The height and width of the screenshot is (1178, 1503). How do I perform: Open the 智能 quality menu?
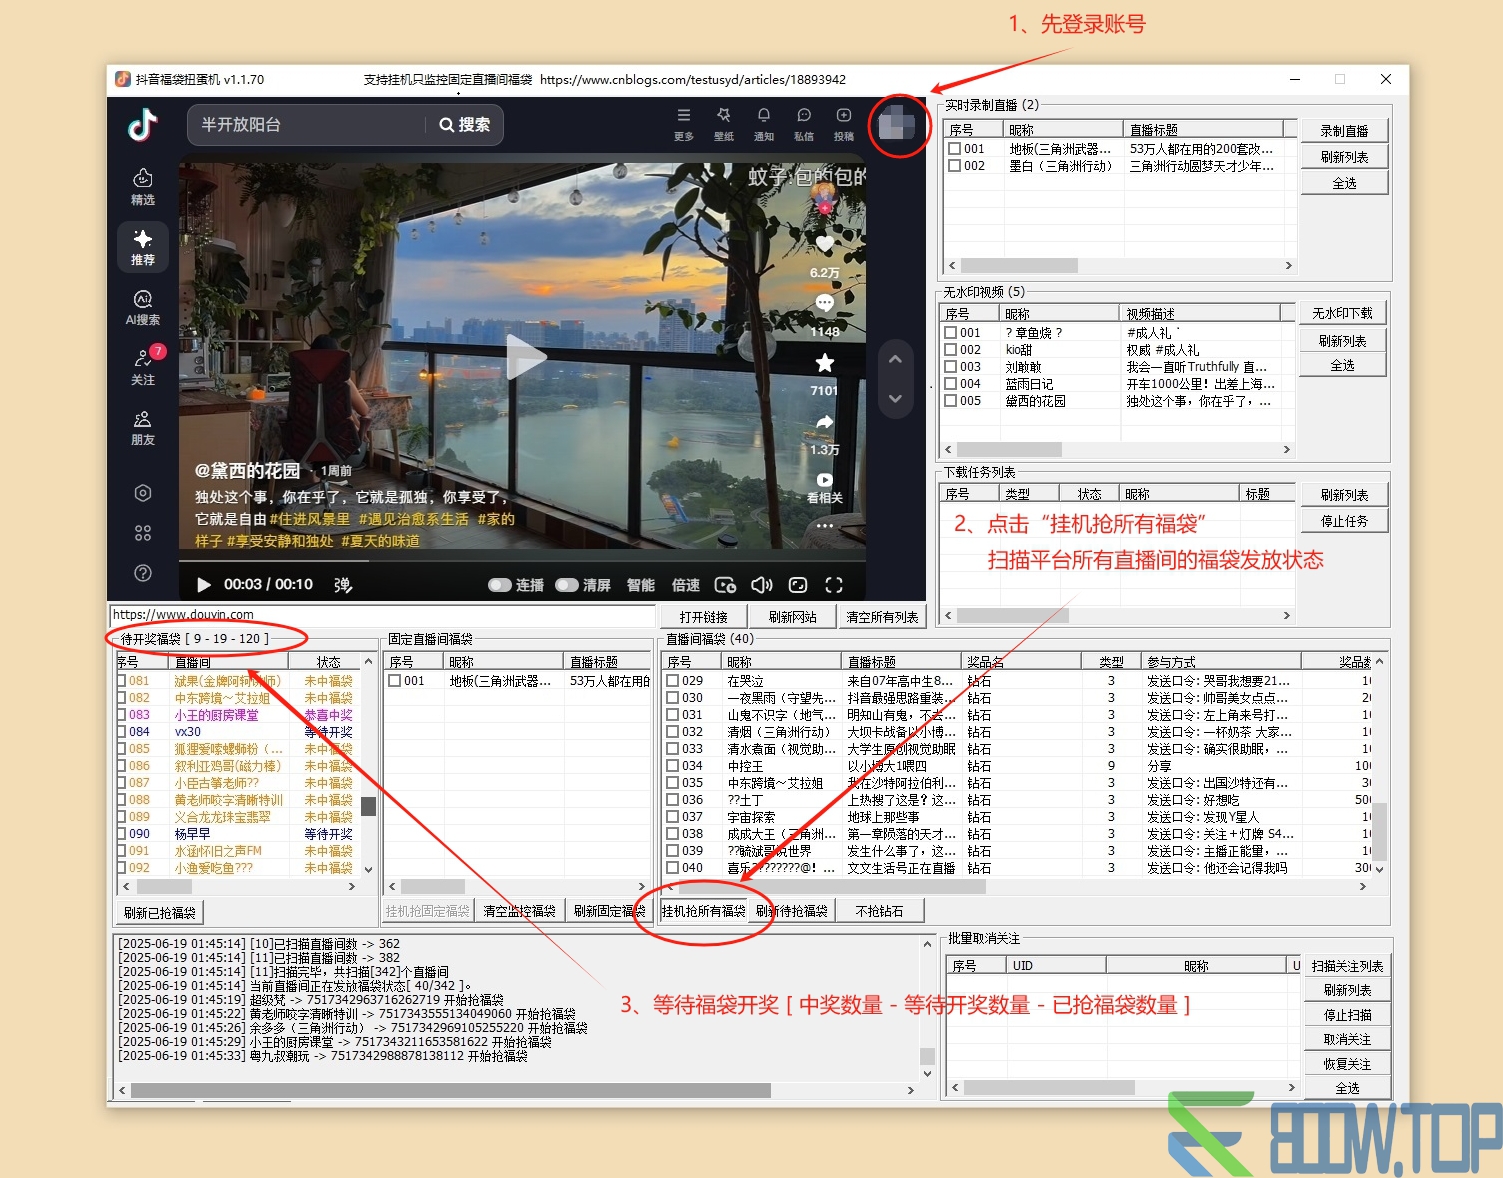[641, 585]
